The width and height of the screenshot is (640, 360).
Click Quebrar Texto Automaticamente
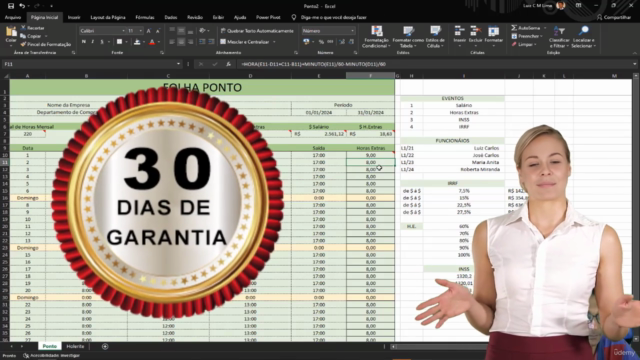tap(257, 31)
